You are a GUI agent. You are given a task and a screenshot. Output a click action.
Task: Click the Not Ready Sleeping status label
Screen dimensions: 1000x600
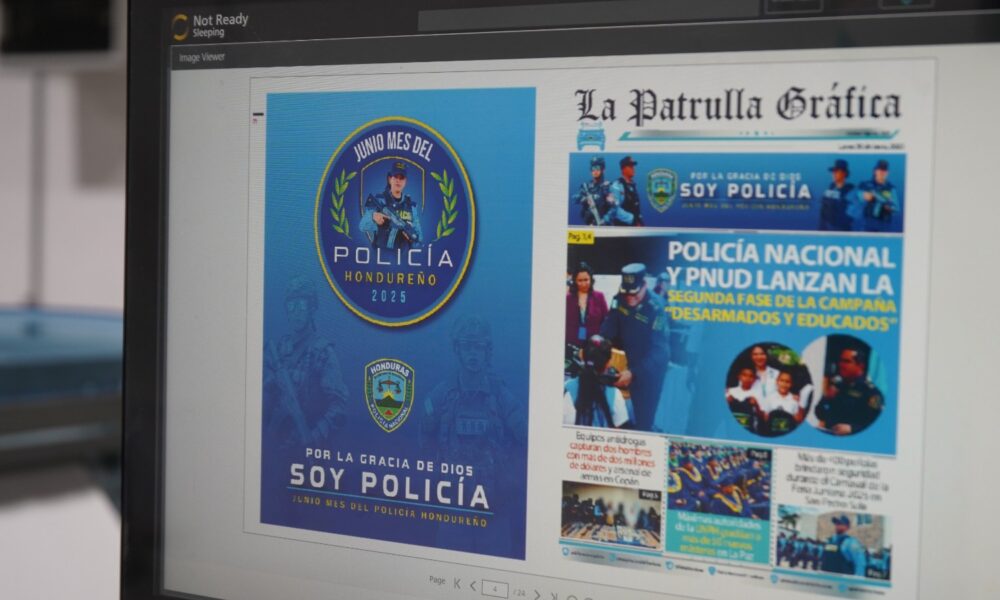coord(220,25)
